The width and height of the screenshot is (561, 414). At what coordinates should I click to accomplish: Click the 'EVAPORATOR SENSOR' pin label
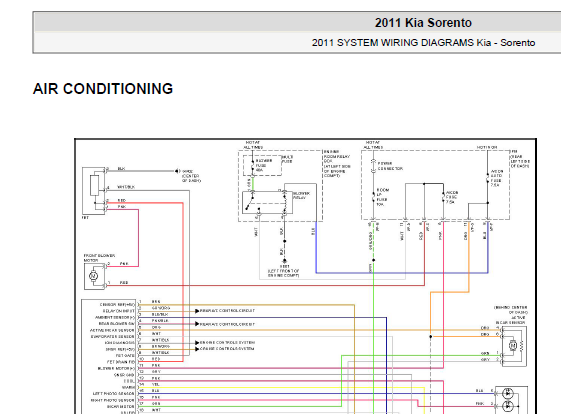[x=113, y=336]
